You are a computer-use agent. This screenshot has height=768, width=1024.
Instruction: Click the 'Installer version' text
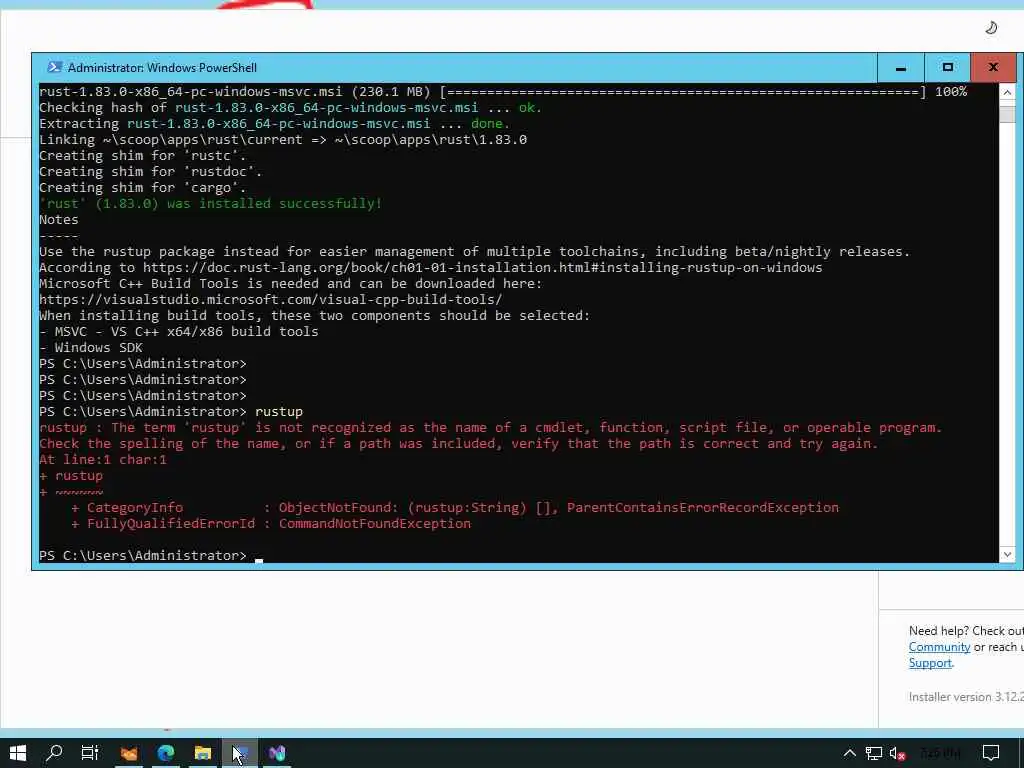(x=966, y=697)
